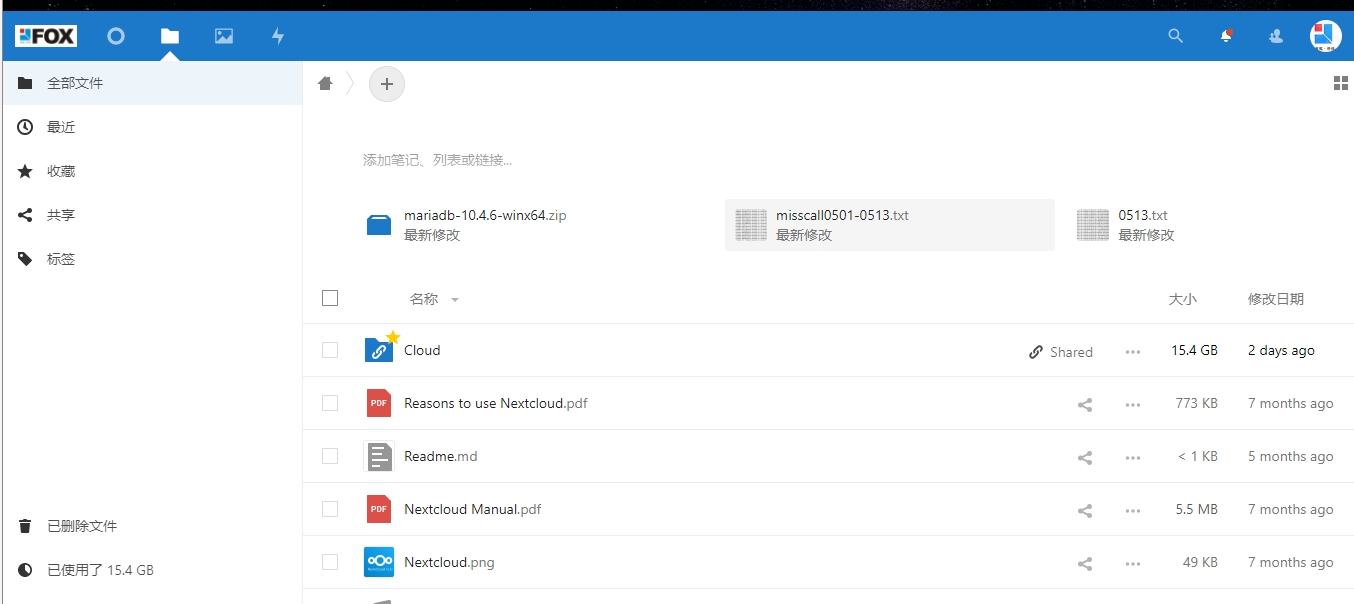Open more actions for Readme.md
The height and width of the screenshot is (604, 1354).
(1133, 458)
